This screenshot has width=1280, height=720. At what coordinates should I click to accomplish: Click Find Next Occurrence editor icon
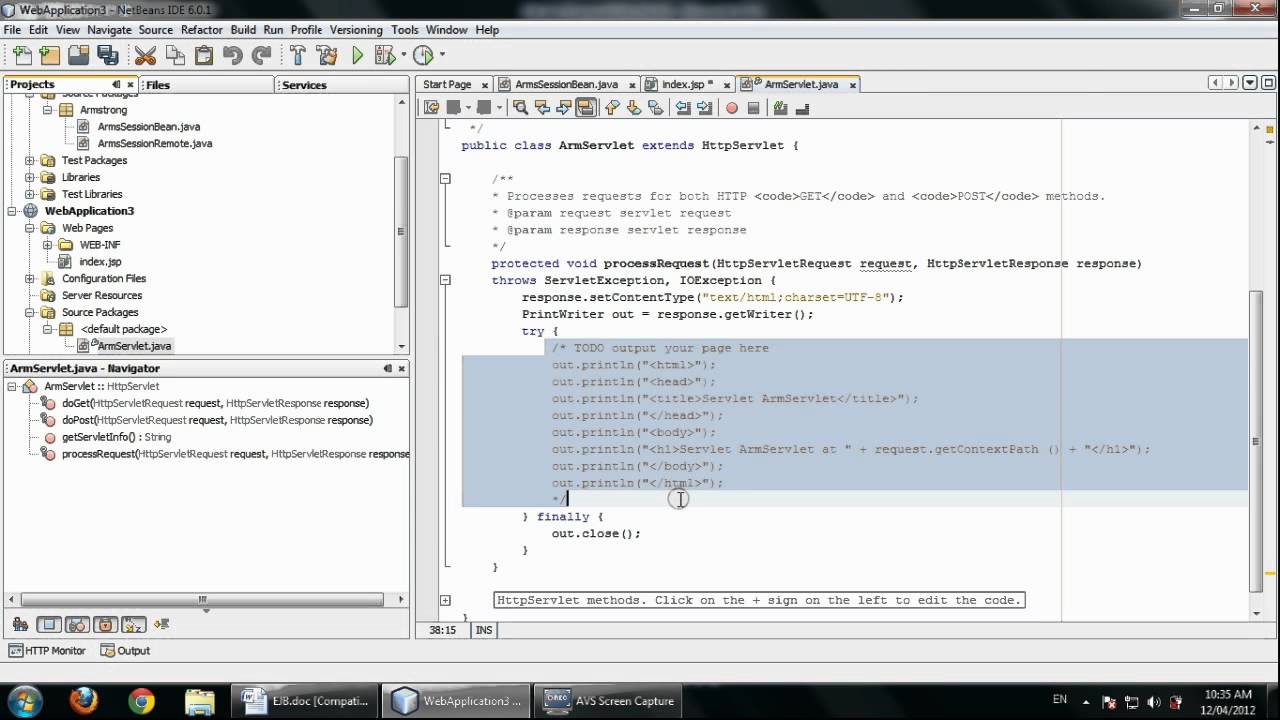[565, 107]
